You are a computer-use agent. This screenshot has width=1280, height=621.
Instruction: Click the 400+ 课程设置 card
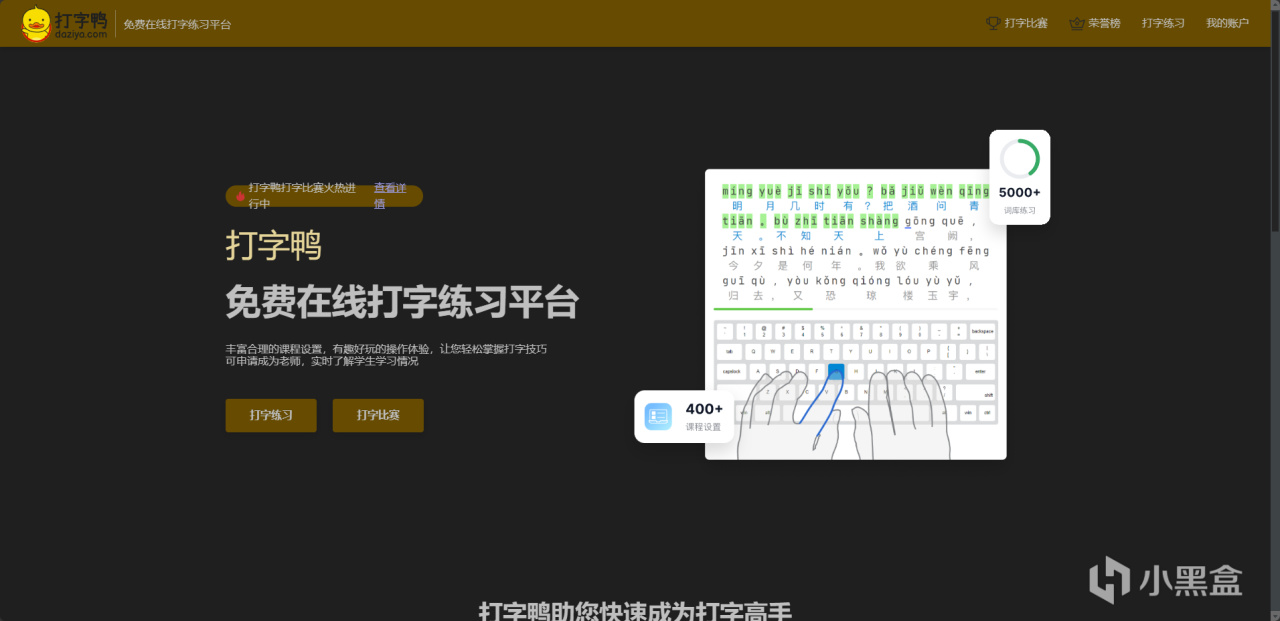(x=685, y=416)
